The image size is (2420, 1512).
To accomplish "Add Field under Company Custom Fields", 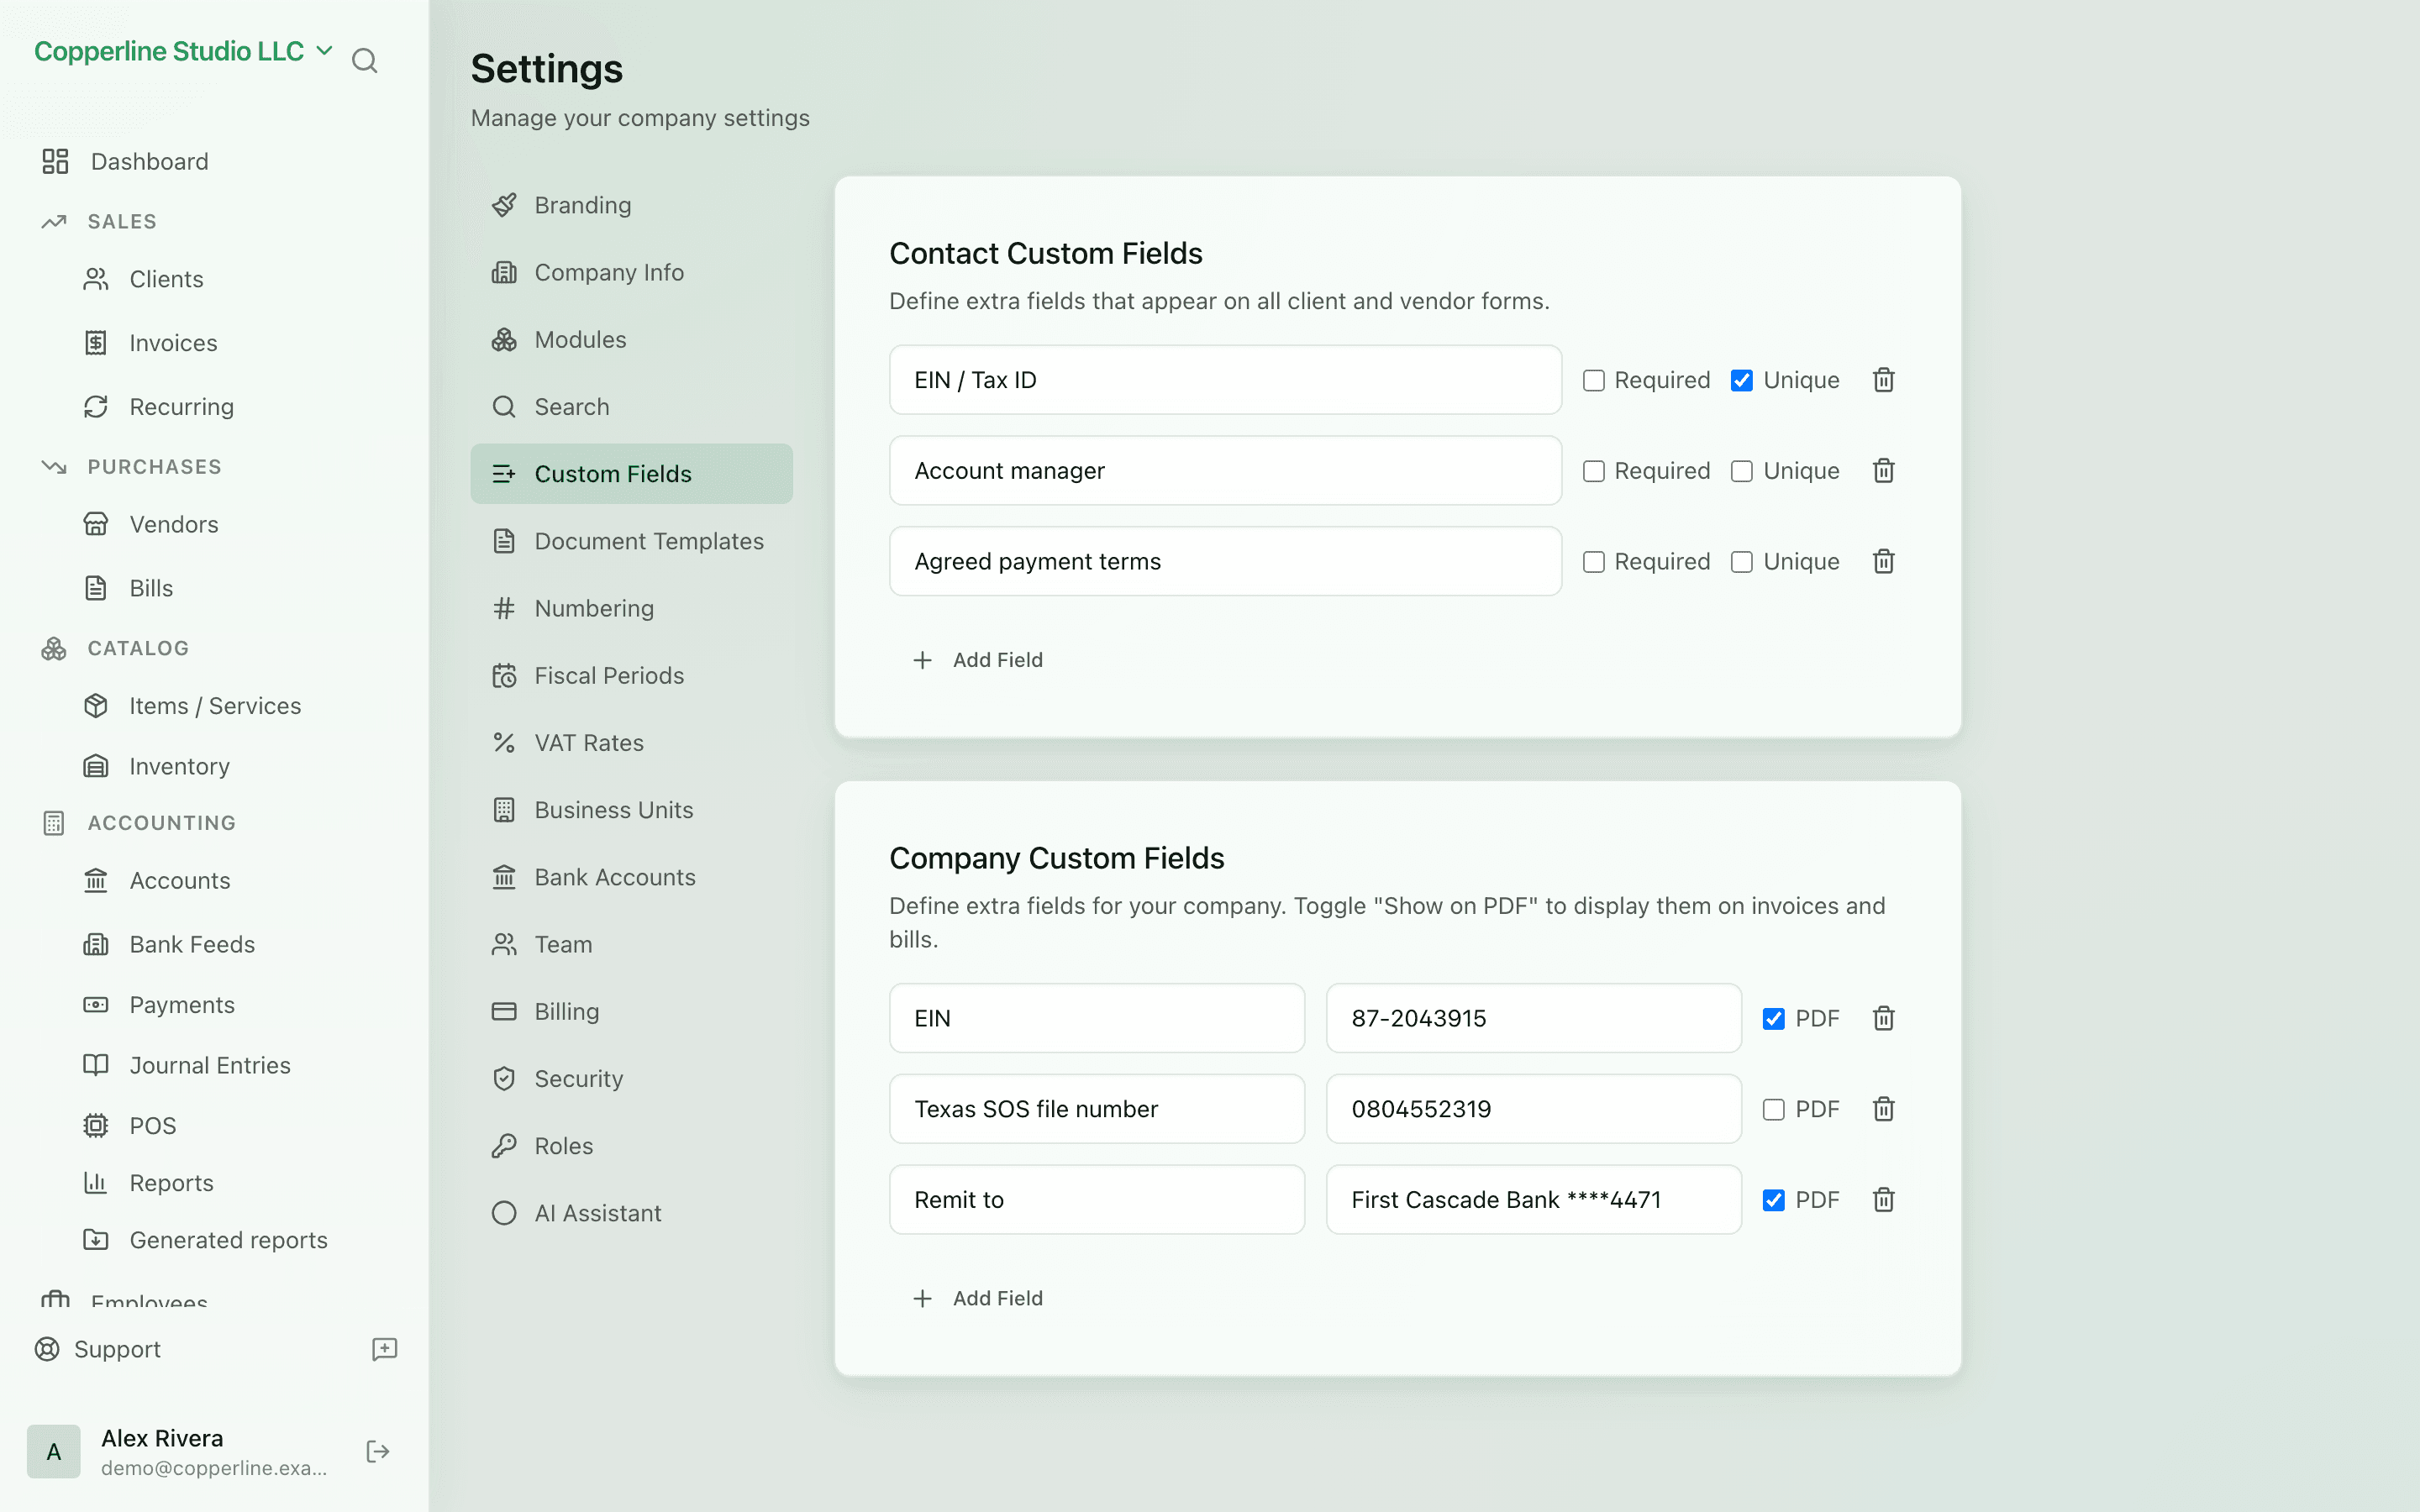I will (x=978, y=1298).
